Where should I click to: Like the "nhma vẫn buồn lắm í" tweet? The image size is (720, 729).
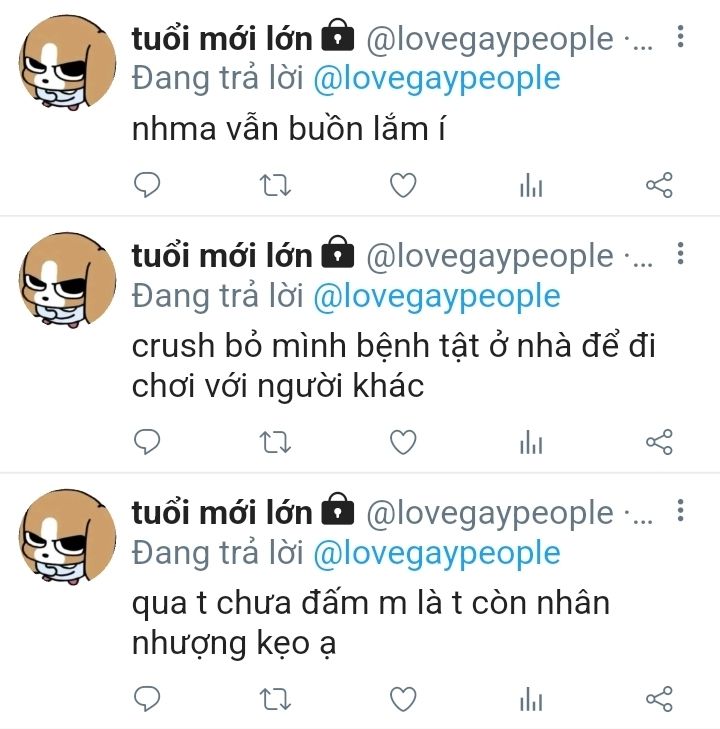click(x=403, y=185)
